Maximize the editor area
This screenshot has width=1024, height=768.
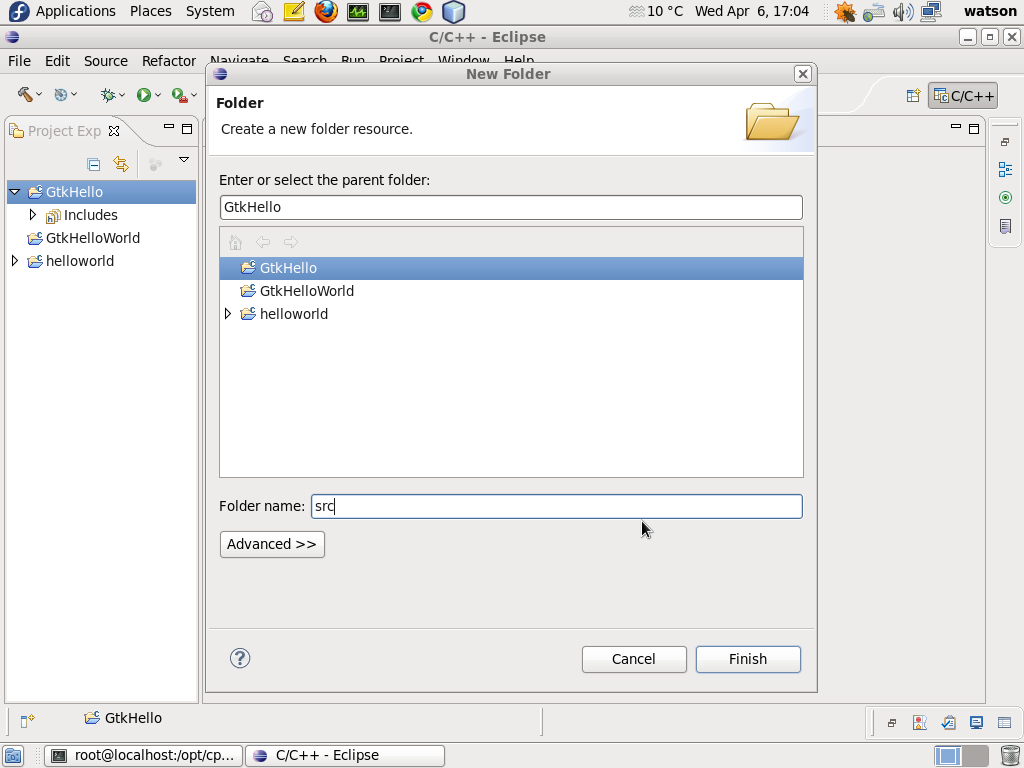[x=974, y=129]
